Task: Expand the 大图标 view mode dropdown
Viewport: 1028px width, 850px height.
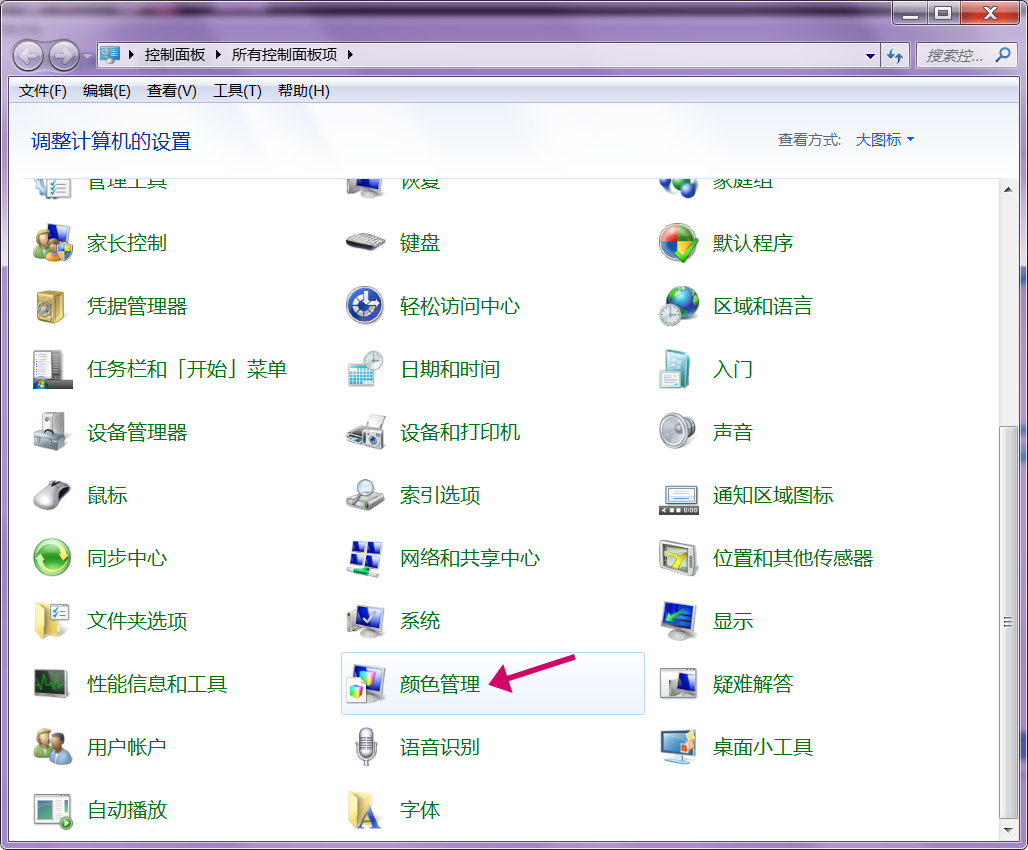Action: tap(884, 140)
